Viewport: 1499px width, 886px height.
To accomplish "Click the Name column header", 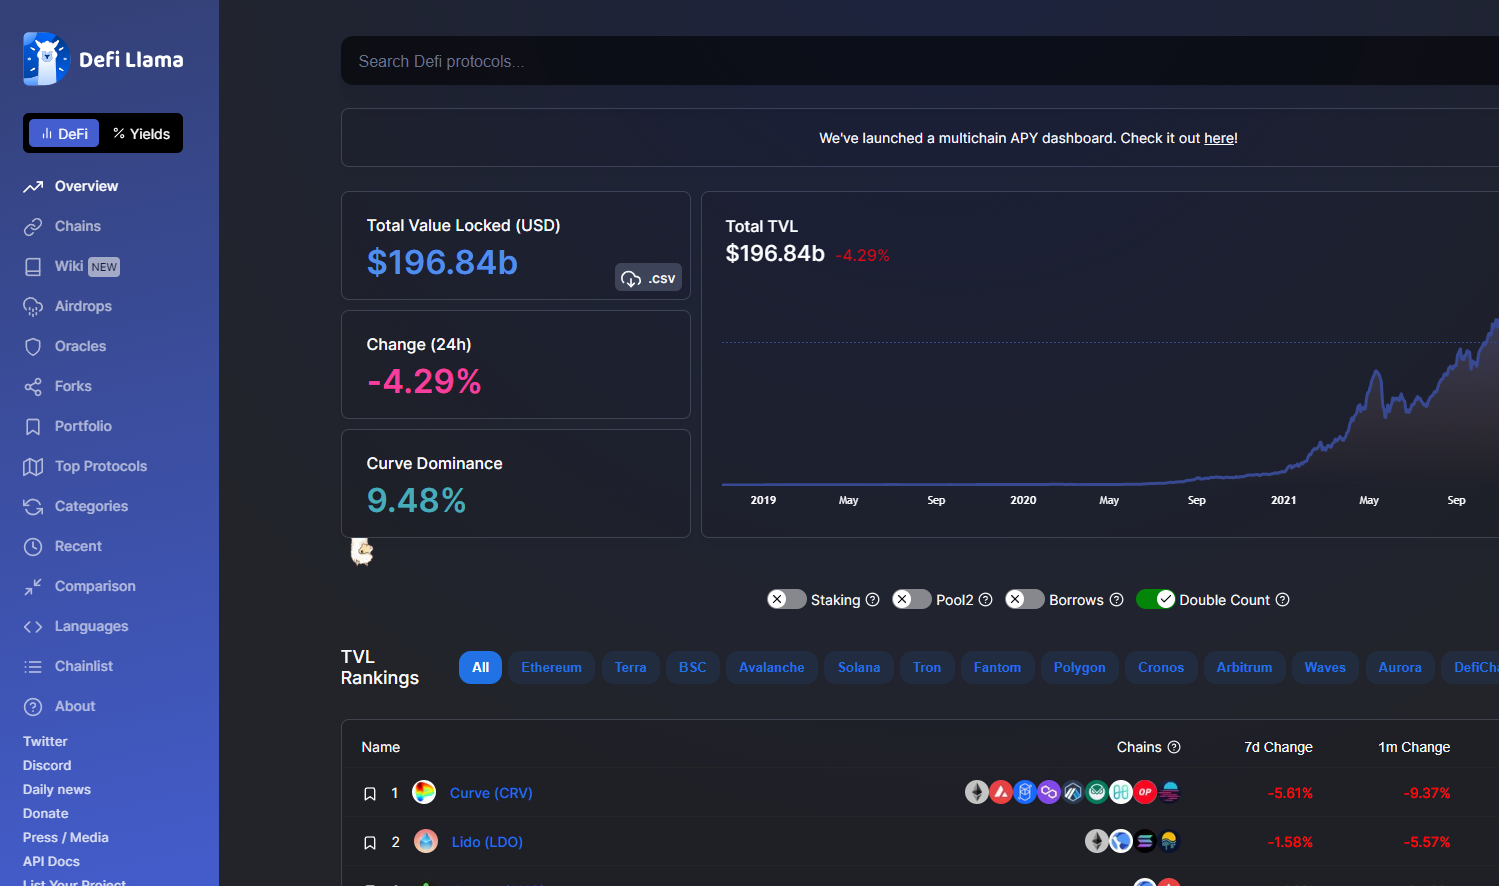I will tap(381, 747).
